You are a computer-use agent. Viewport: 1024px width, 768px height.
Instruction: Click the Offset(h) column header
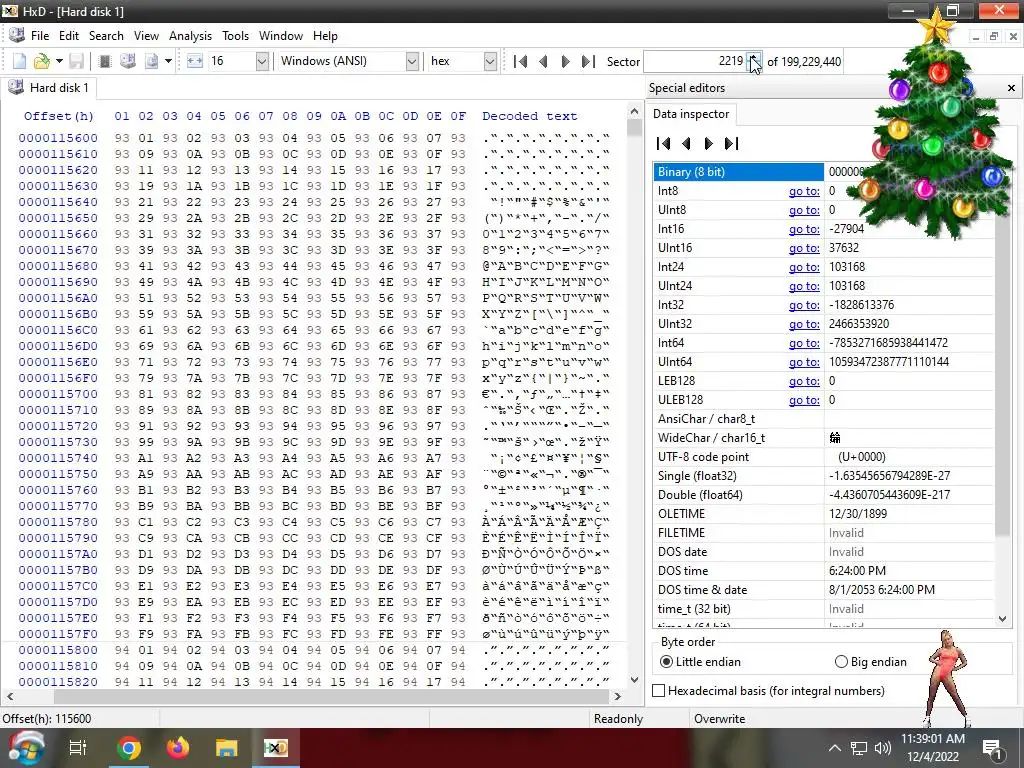[59, 116]
